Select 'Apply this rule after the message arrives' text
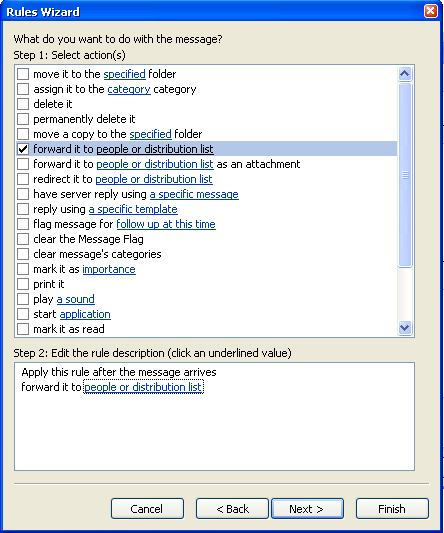Image resolution: width=444 pixels, height=533 pixels. click(x=119, y=372)
